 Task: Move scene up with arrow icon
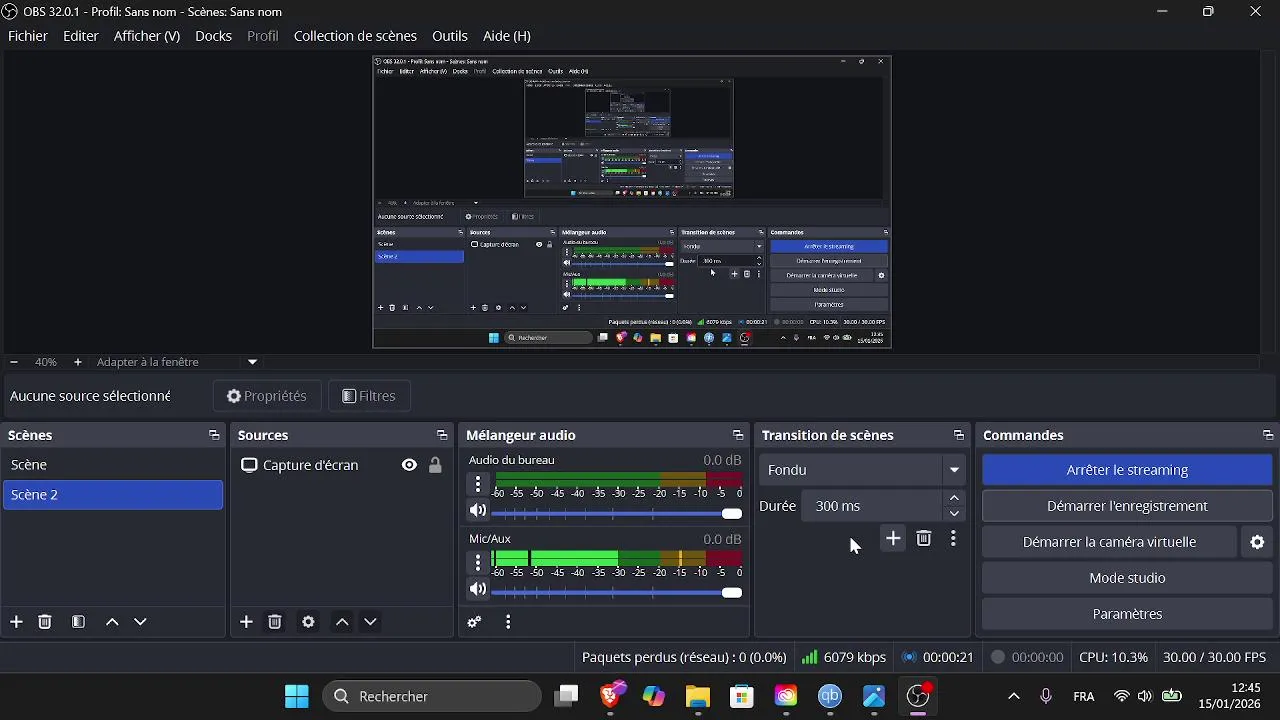pos(112,622)
